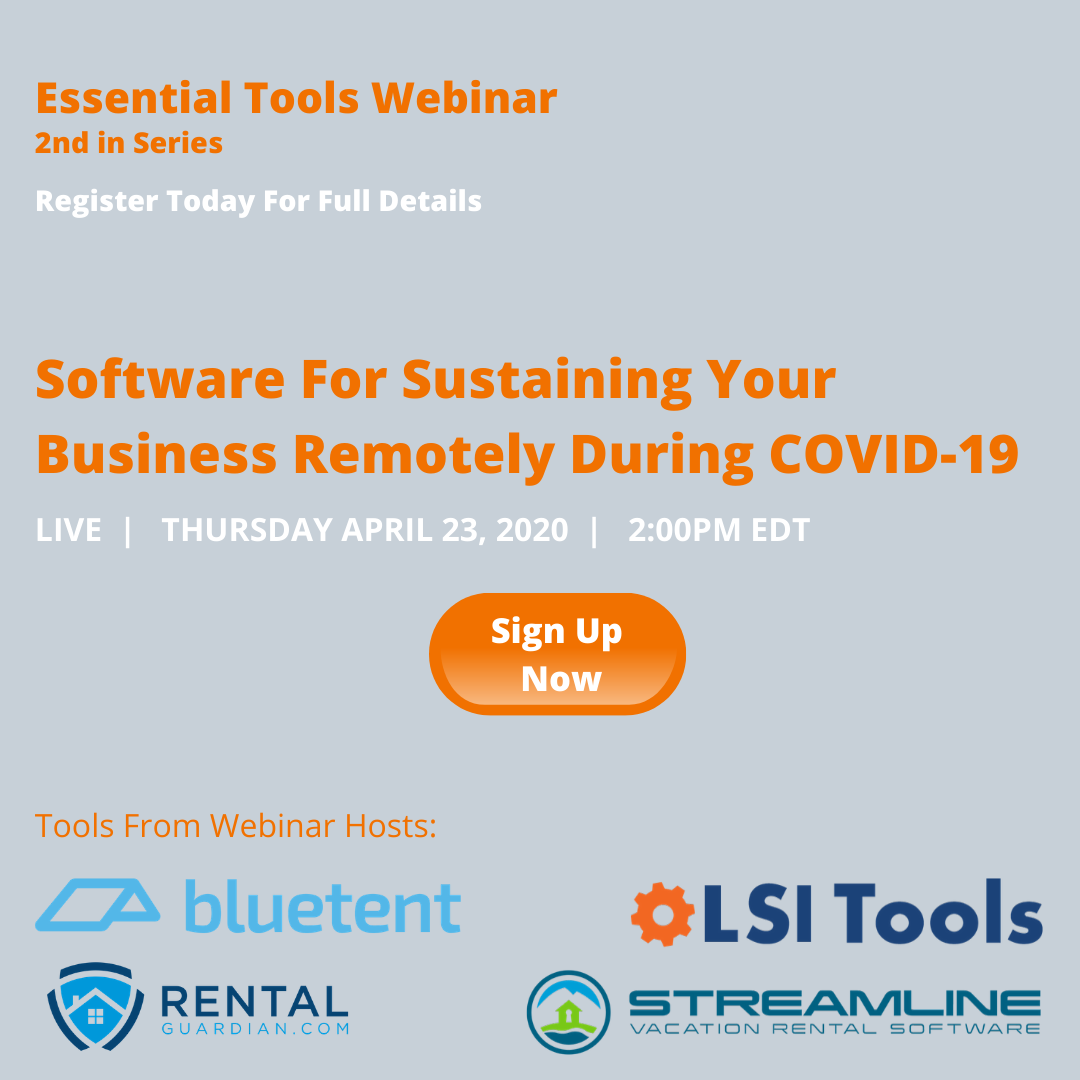Click the RENTAL GUARDIAN.COM text
The height and width of the screenshot is (1080, 1080).
point(255,1010)
